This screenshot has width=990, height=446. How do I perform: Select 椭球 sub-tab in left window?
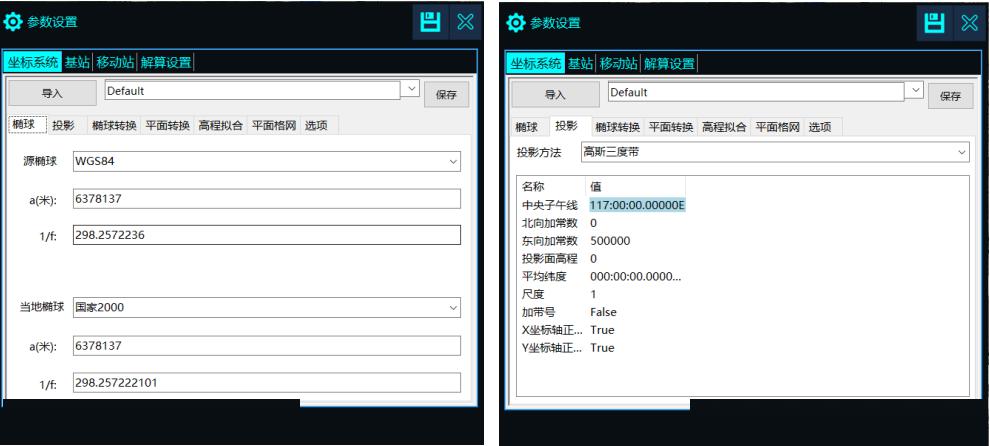[28, 125]
